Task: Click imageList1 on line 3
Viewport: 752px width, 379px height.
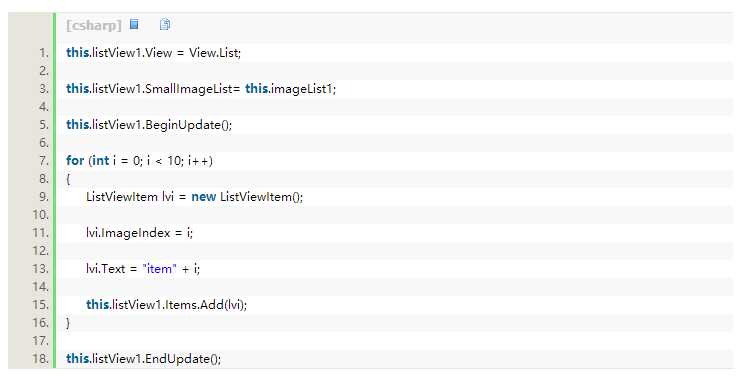Action: pyautogui.click(x=302, y=89)
